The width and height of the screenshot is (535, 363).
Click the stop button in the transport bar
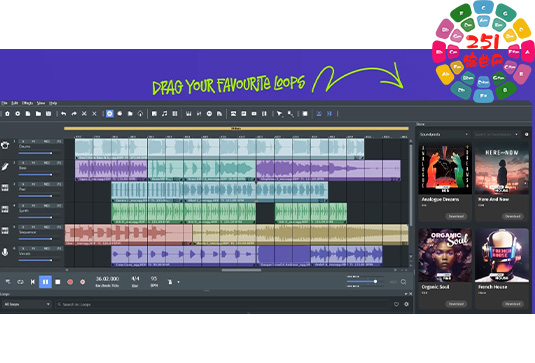click(x=58, y=282)
